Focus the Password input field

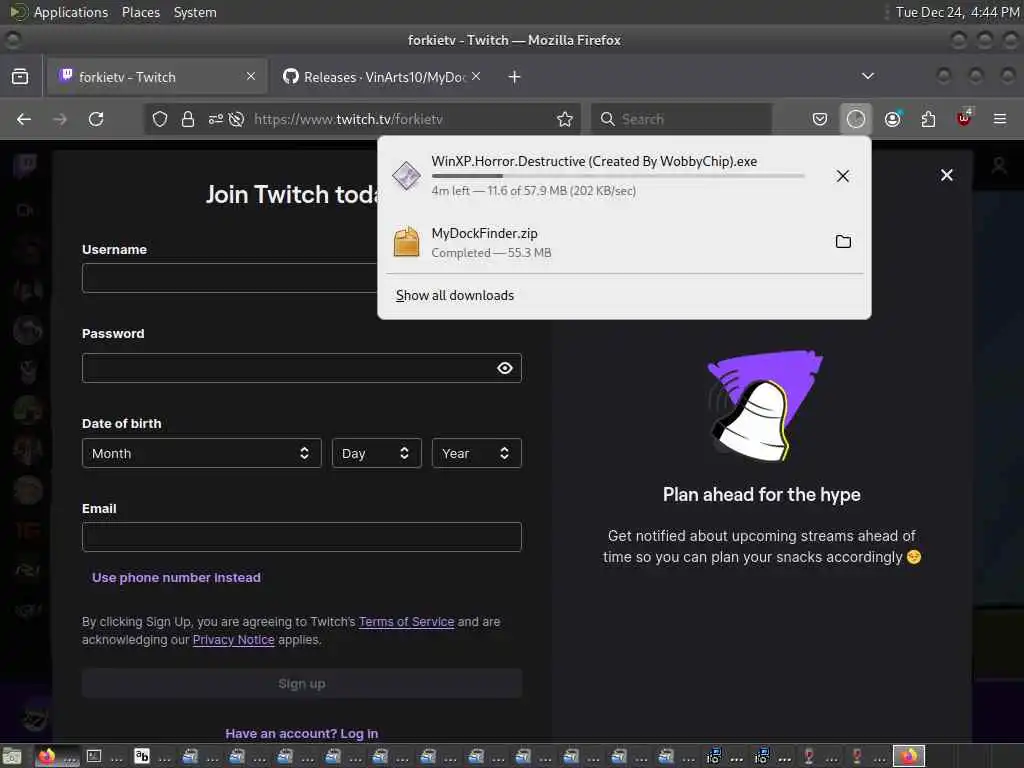[x=302, y=368]
